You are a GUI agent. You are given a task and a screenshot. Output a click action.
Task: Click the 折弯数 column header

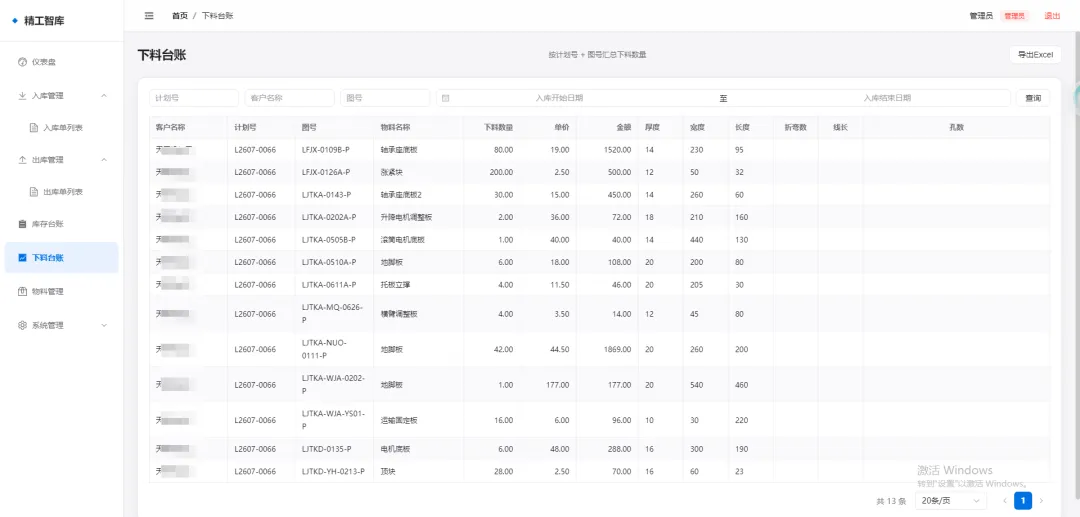(x=795, y=127)
